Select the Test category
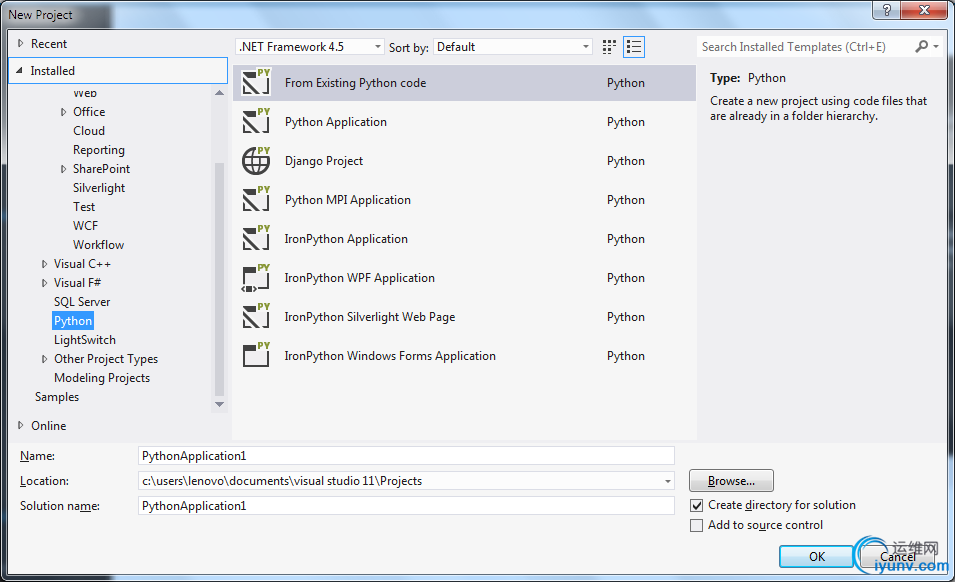Screen dimensions: 955x582 84,207
